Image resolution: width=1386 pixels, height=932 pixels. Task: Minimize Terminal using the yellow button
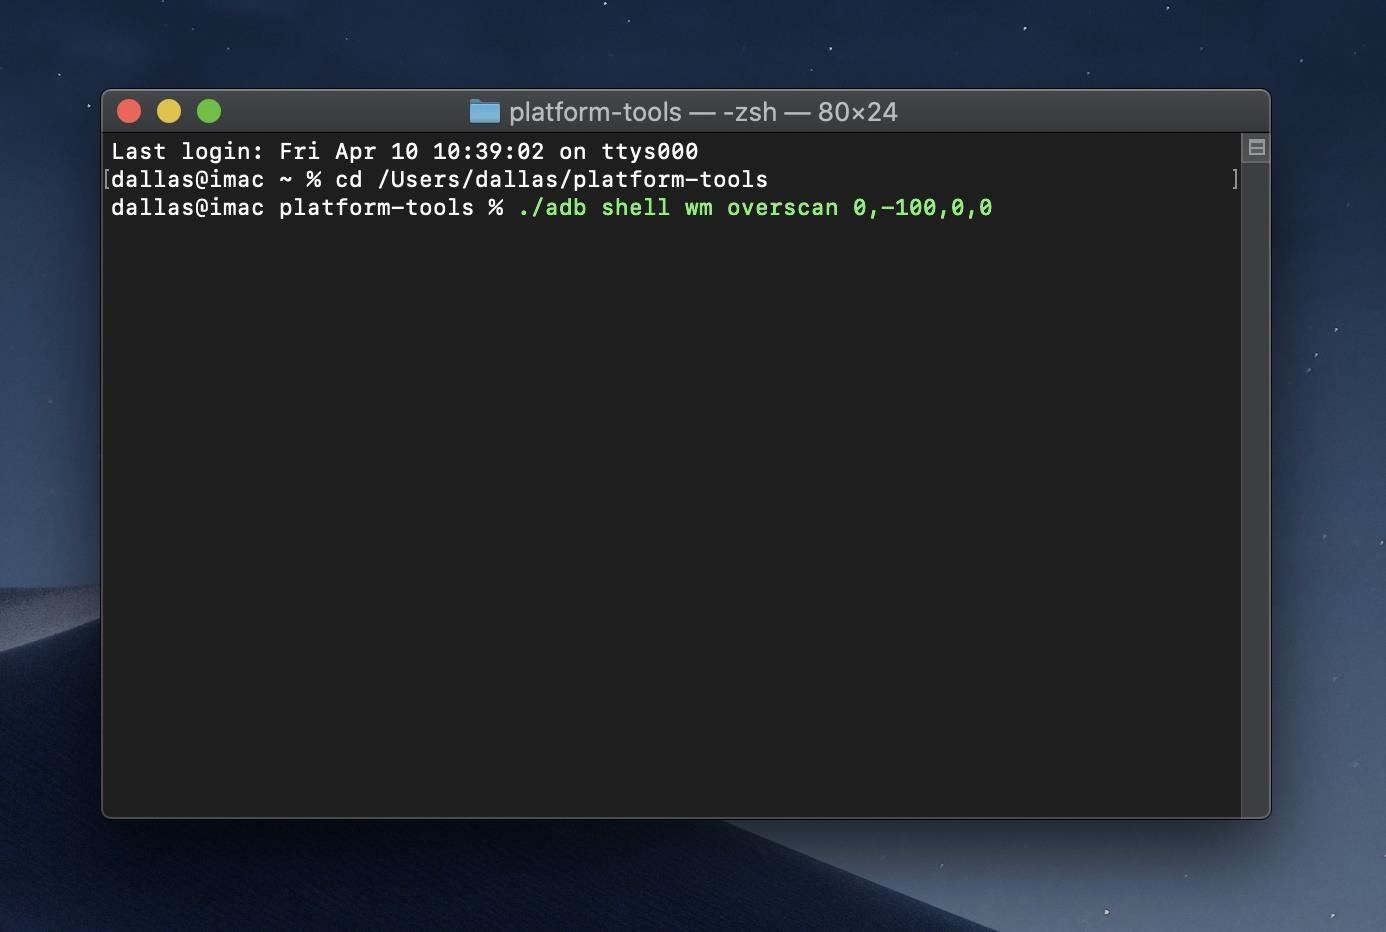(169, 111)
